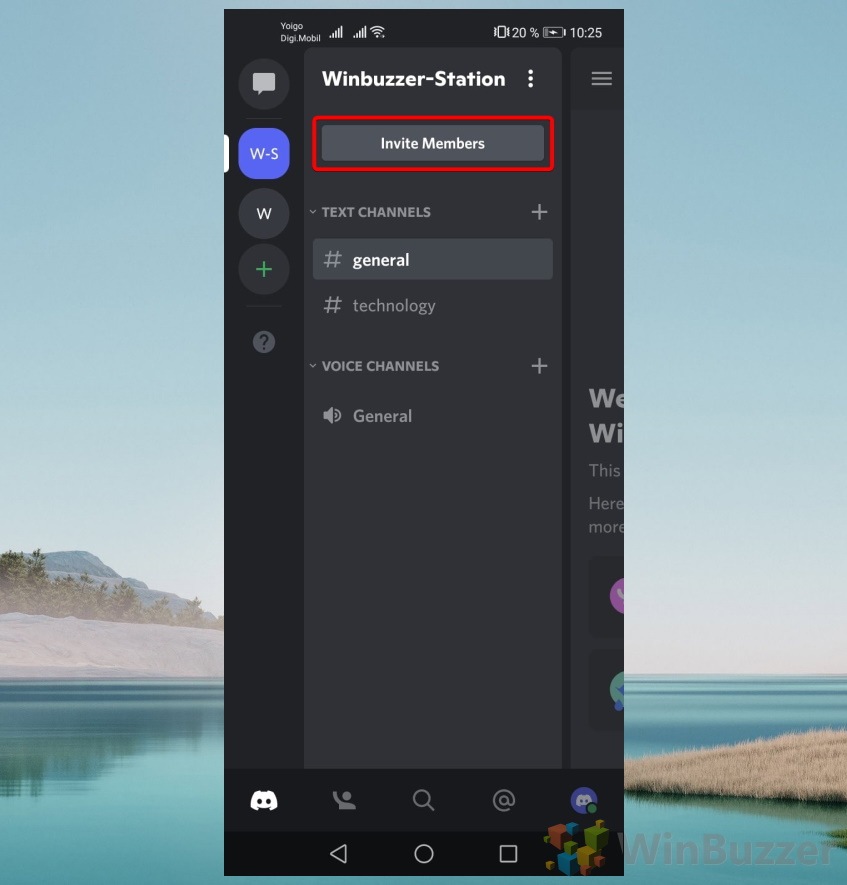Open user profile avatar tab
847x885 pixels.
pyautogui.click(x=583, y=800)
